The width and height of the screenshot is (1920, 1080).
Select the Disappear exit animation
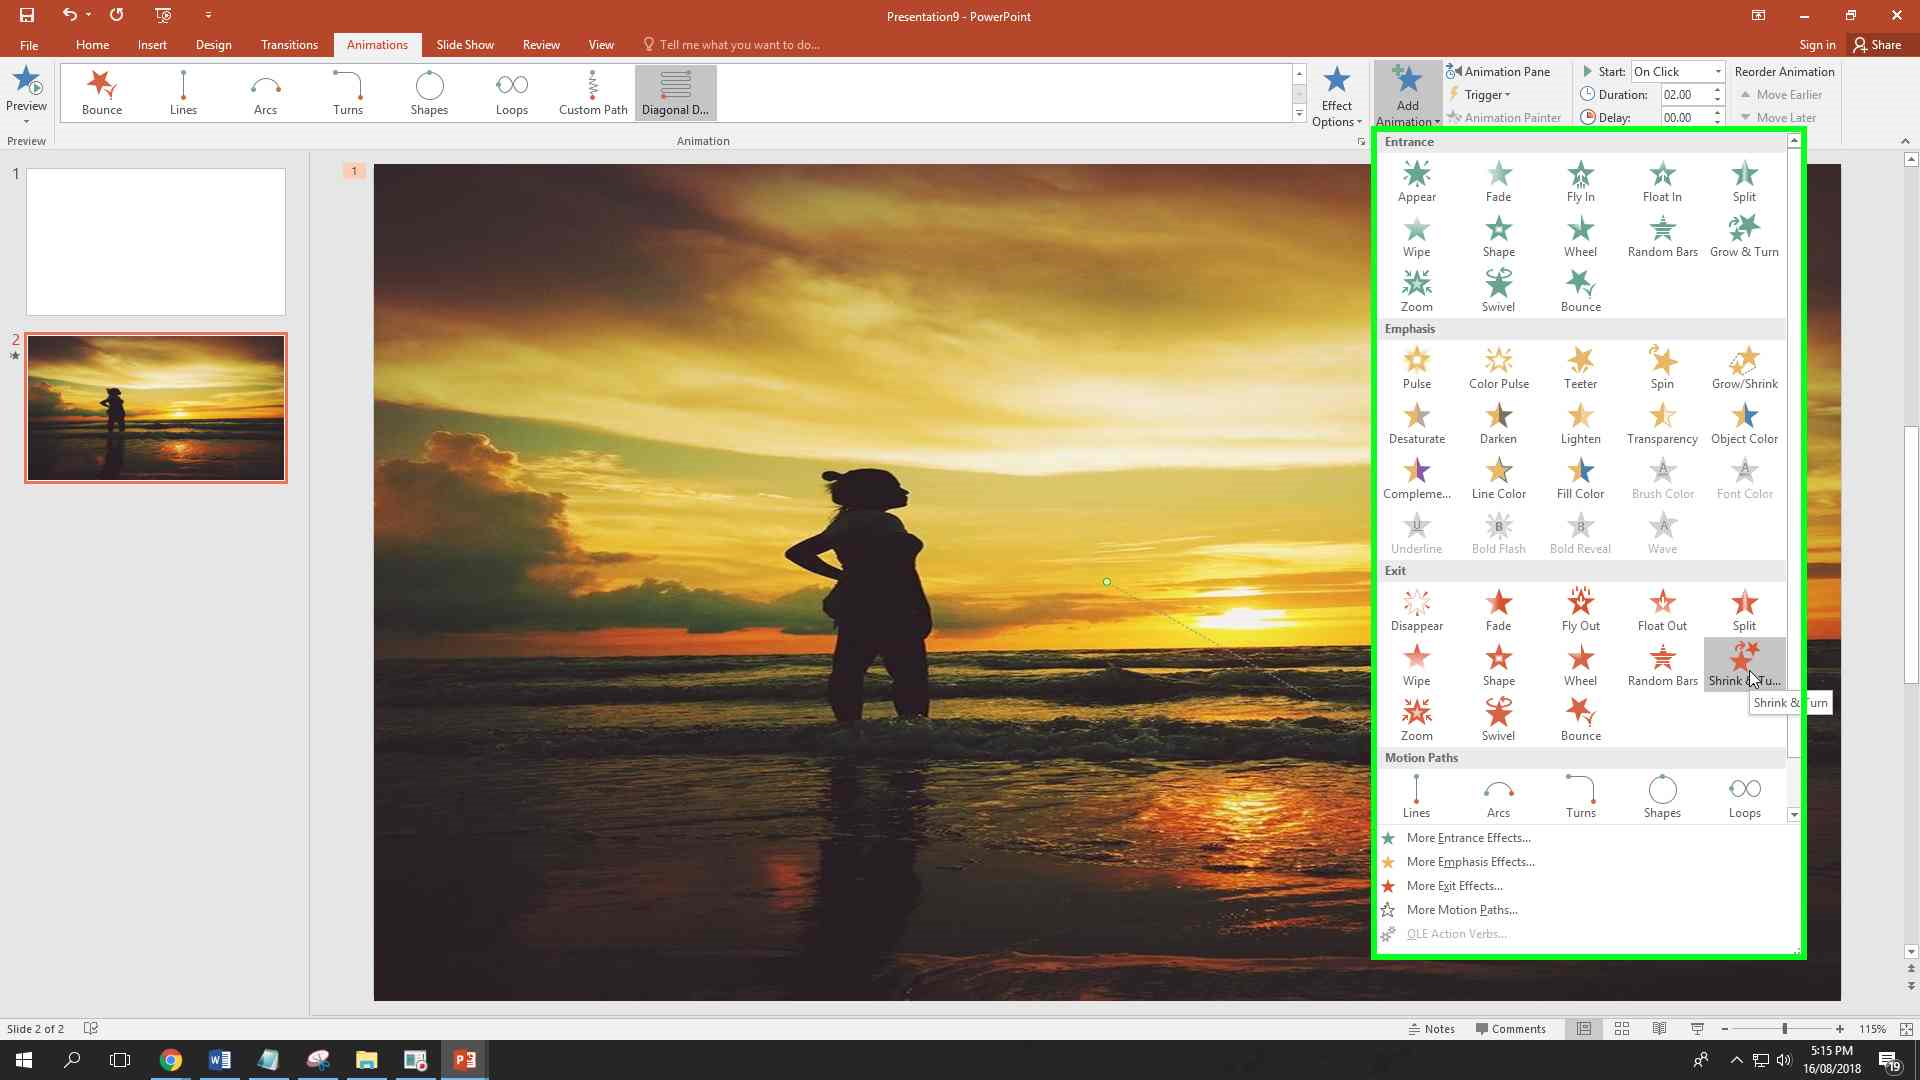click(x=1416, y=610)
